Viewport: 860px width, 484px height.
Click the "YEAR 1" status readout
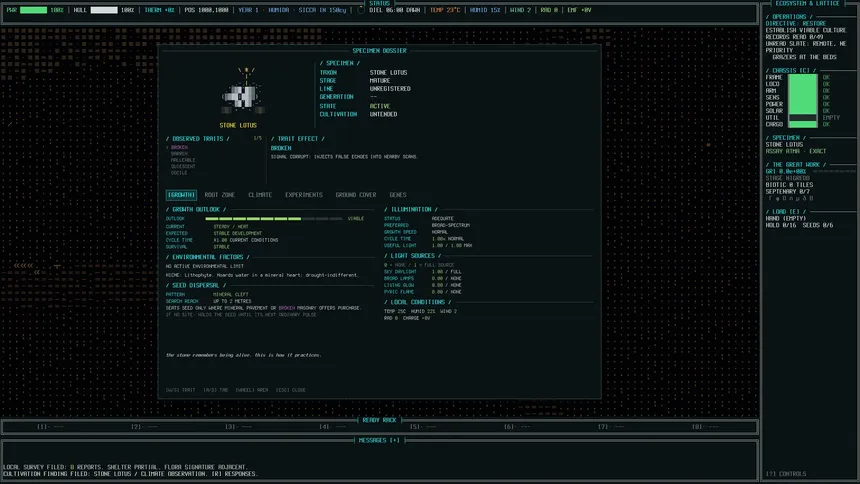[x=248, y=10]
